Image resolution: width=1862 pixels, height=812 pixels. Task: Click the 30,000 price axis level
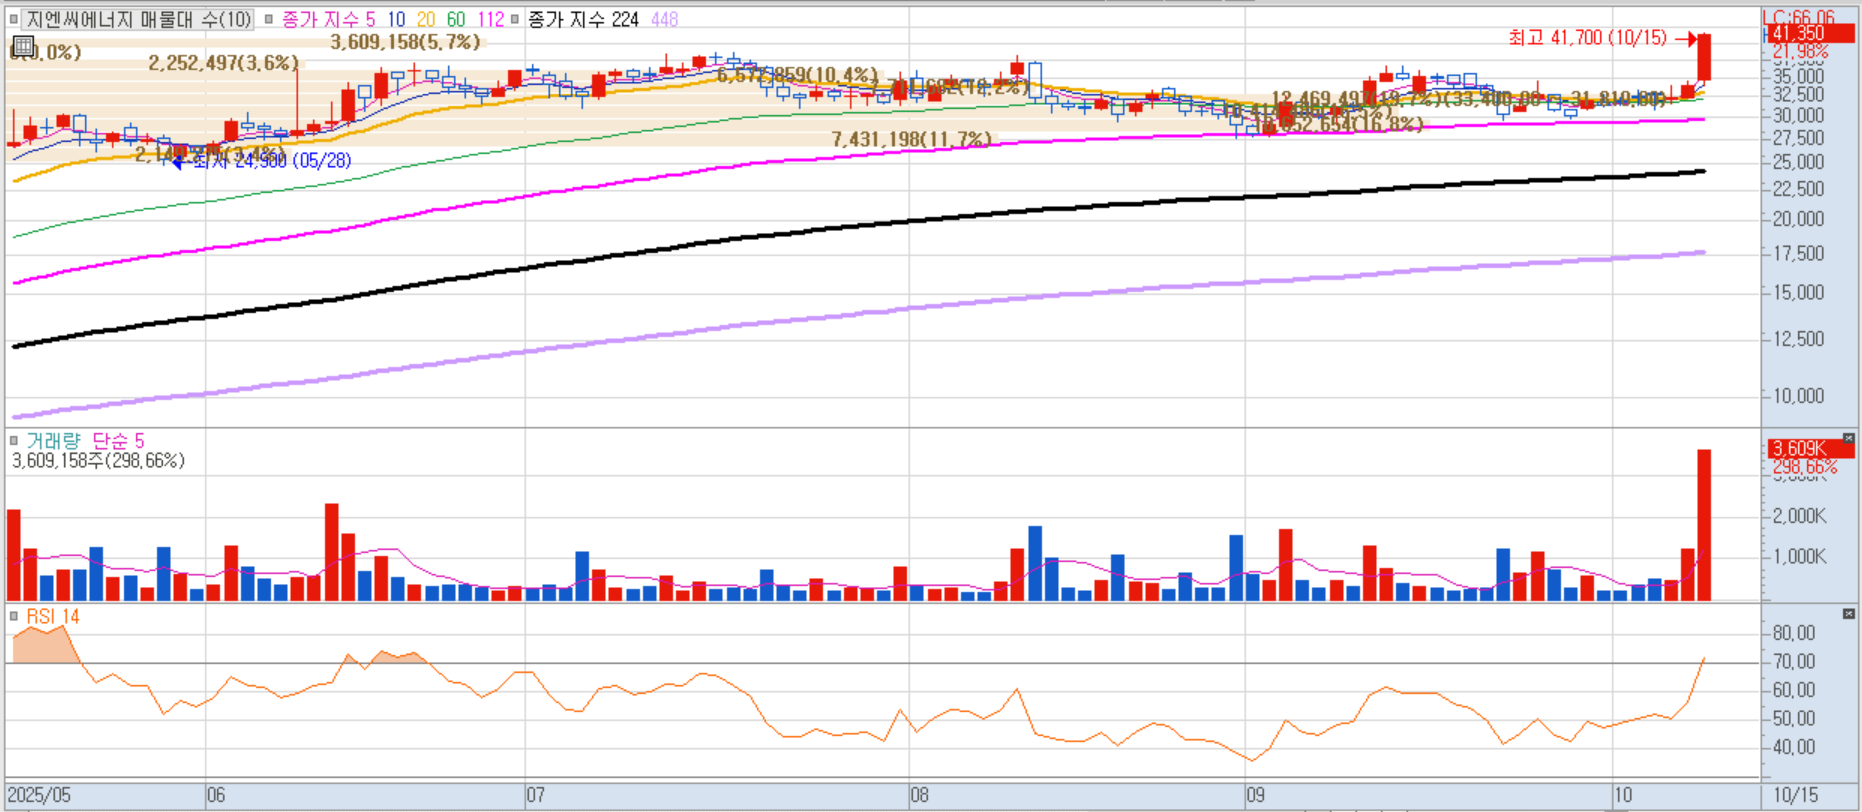point(1798,115)
